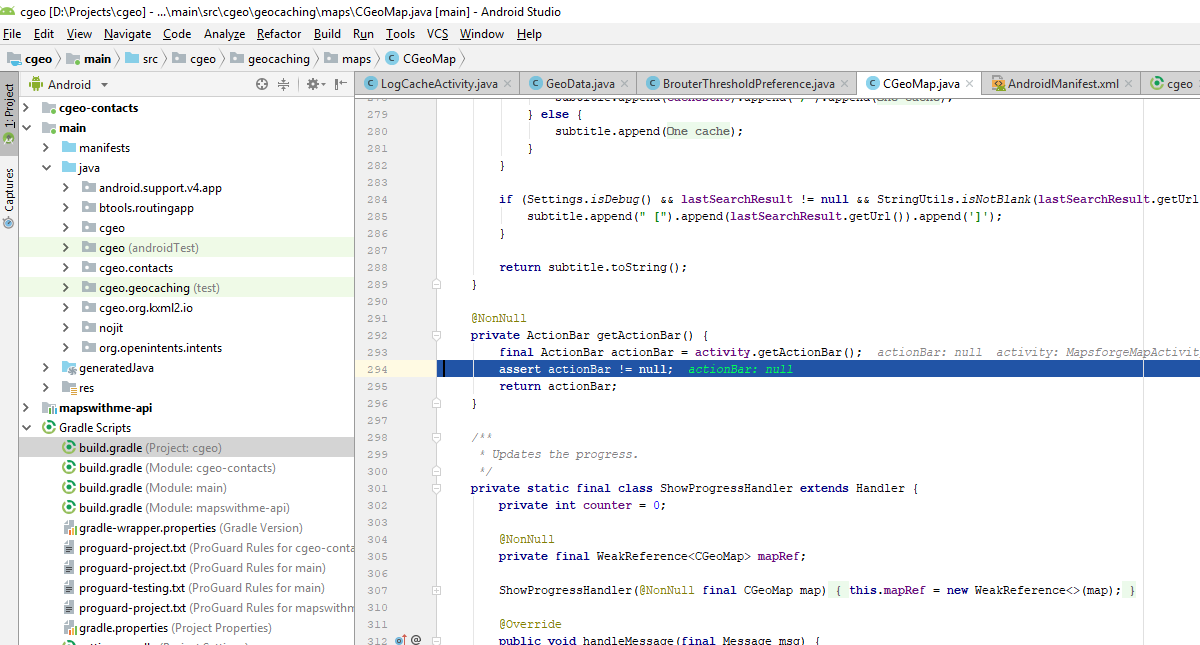The height and width of the screenshot is (645, 1200).
Task: Close the LogCacheActivity.java tab
Action: coord(506,83)
